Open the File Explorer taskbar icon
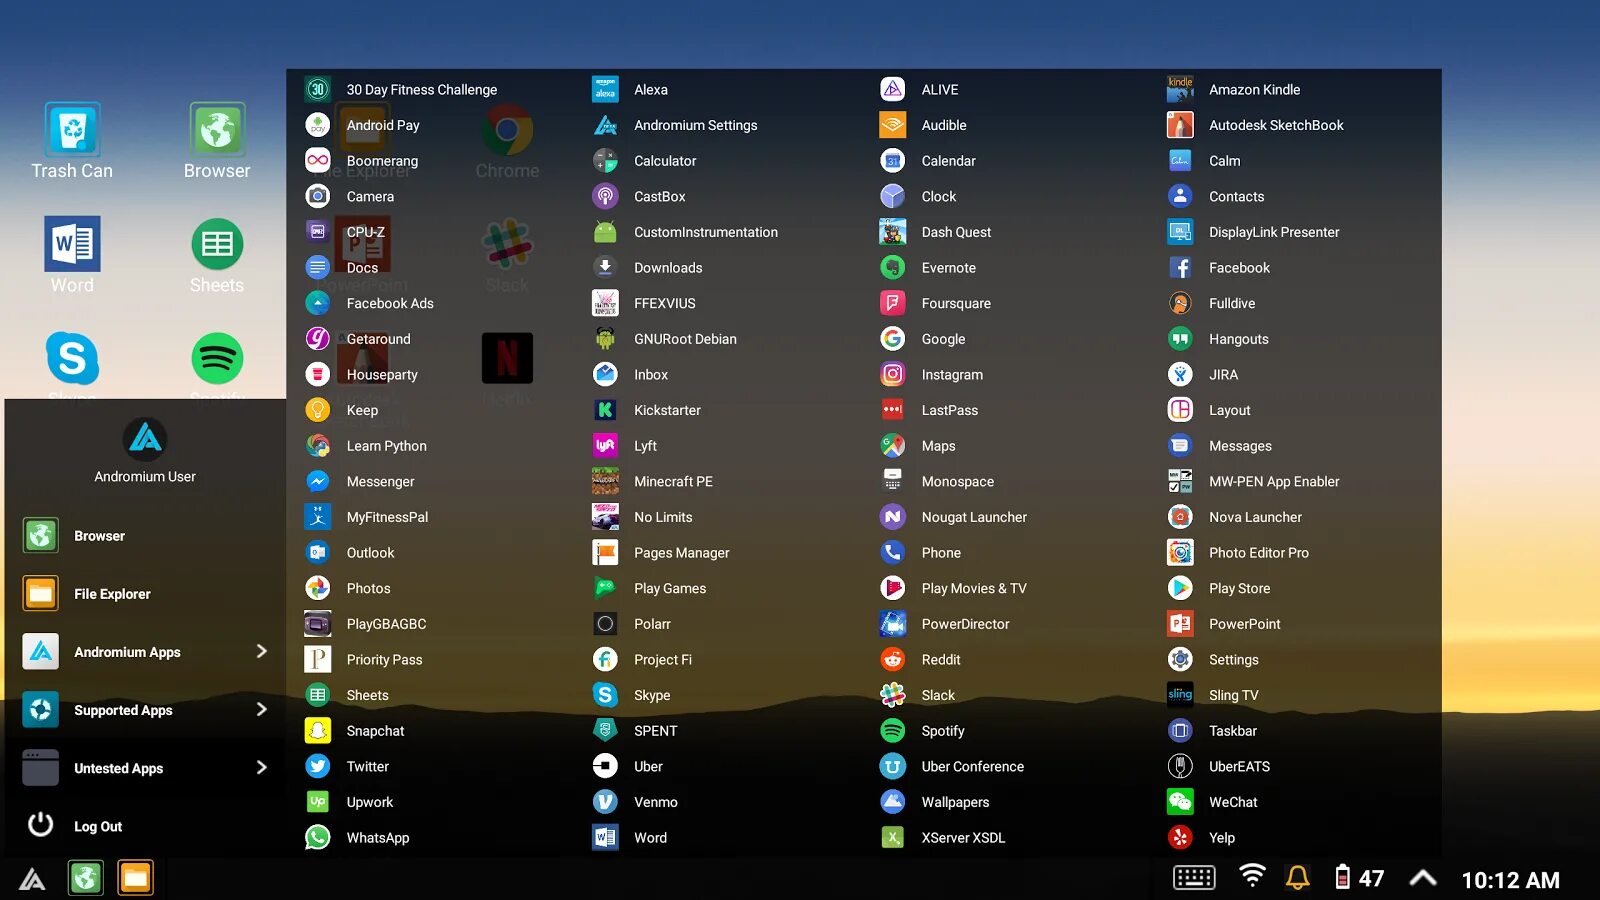The image size is (1600, 900). (x=135, y=879)
